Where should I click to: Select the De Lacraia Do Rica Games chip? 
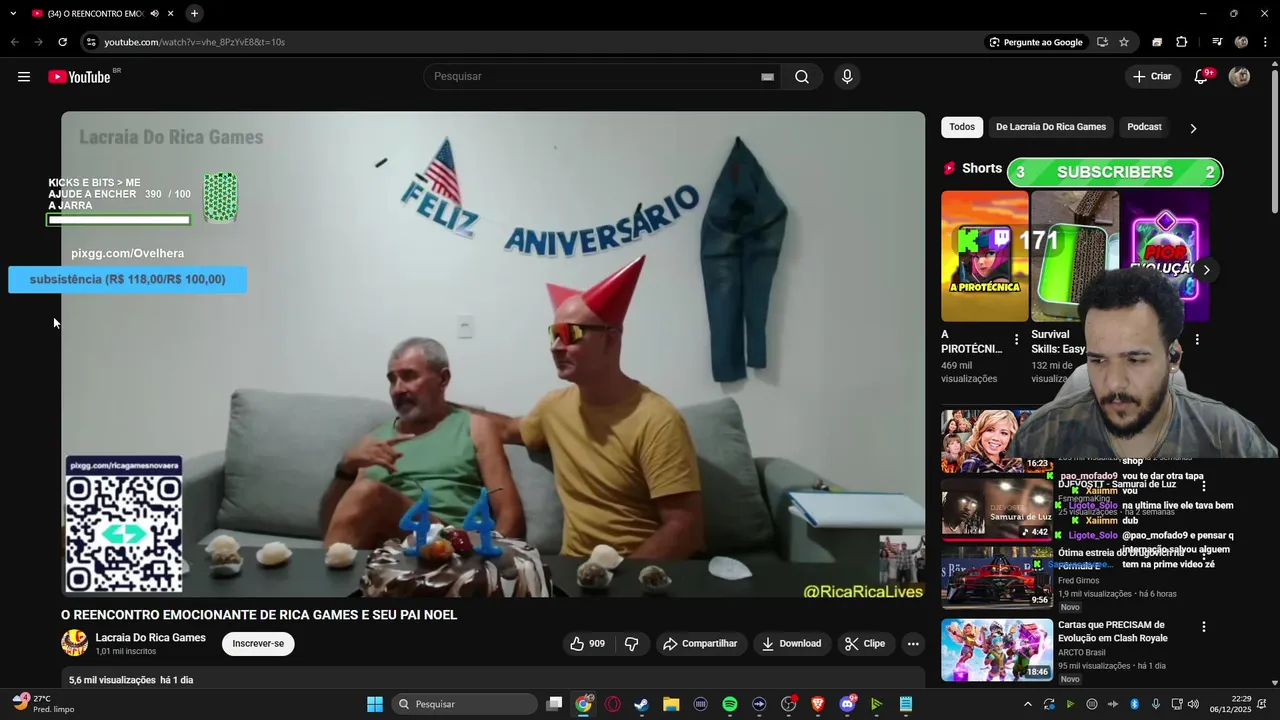[1051, 127]
